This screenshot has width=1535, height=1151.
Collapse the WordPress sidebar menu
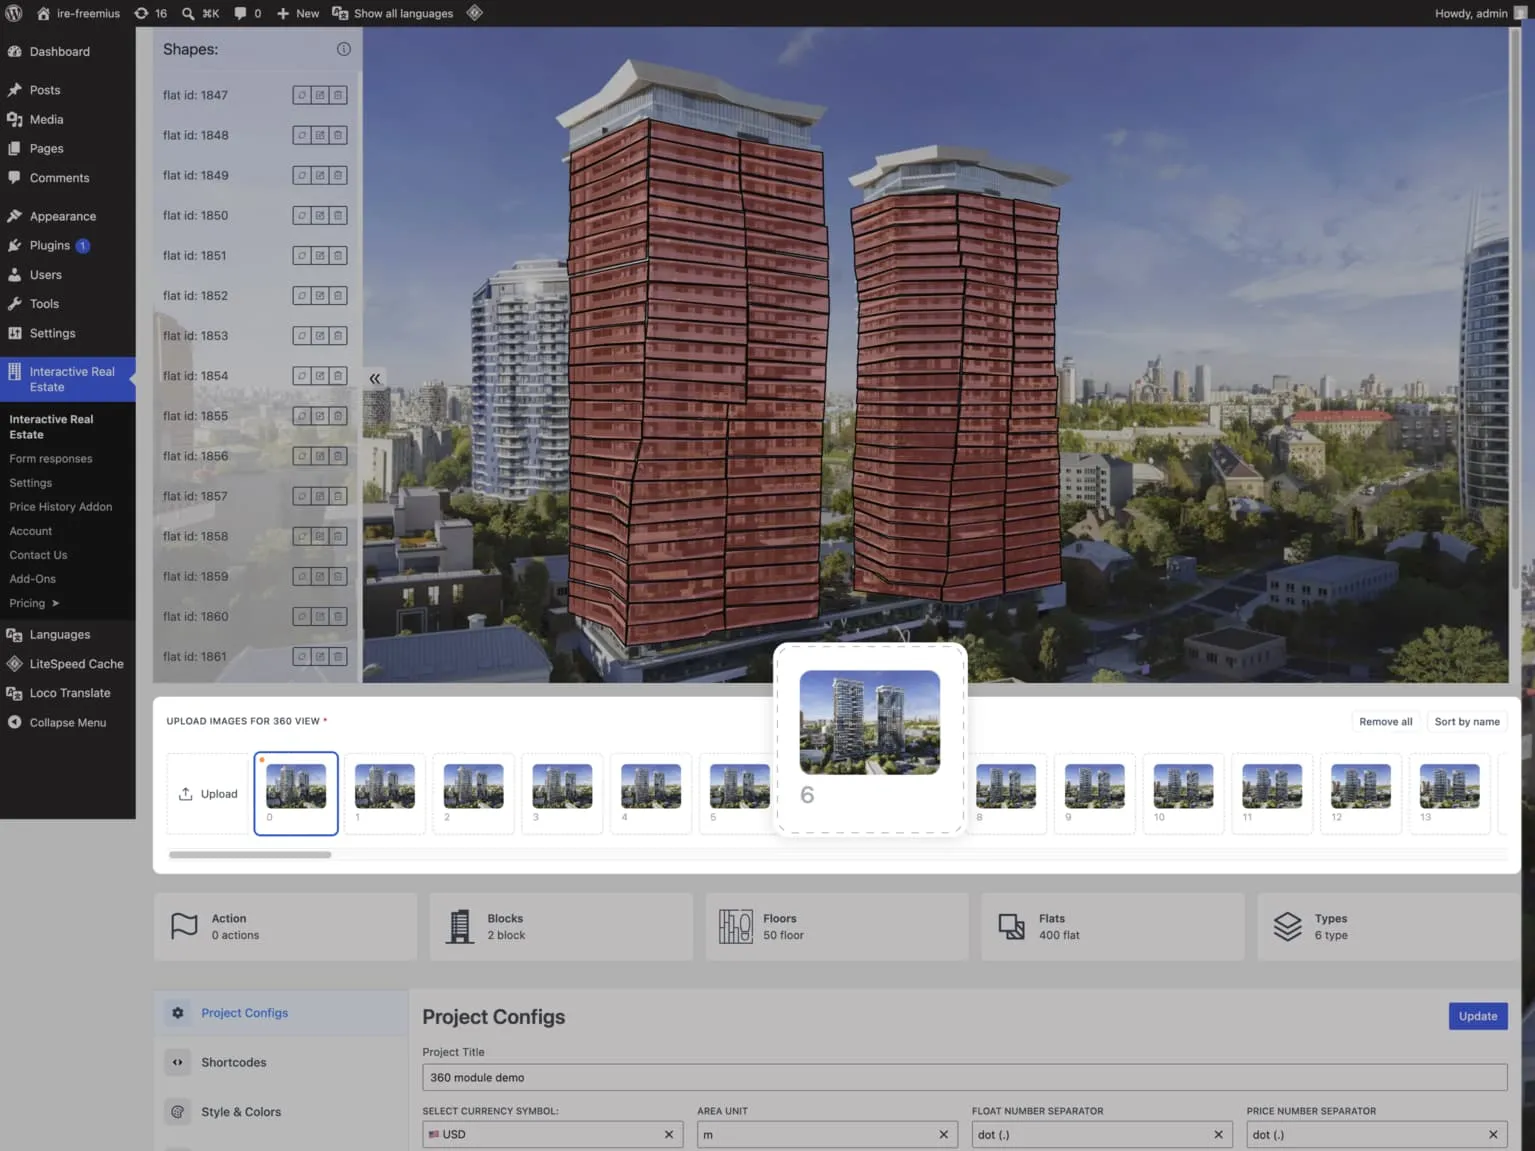click(x=67, y=722)
